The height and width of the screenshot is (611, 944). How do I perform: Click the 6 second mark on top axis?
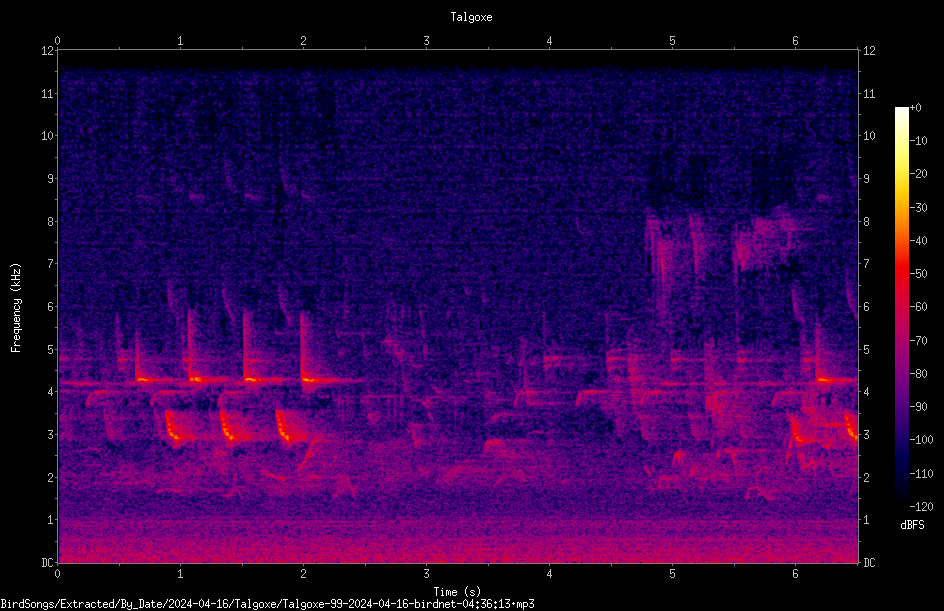coord(795,41)
